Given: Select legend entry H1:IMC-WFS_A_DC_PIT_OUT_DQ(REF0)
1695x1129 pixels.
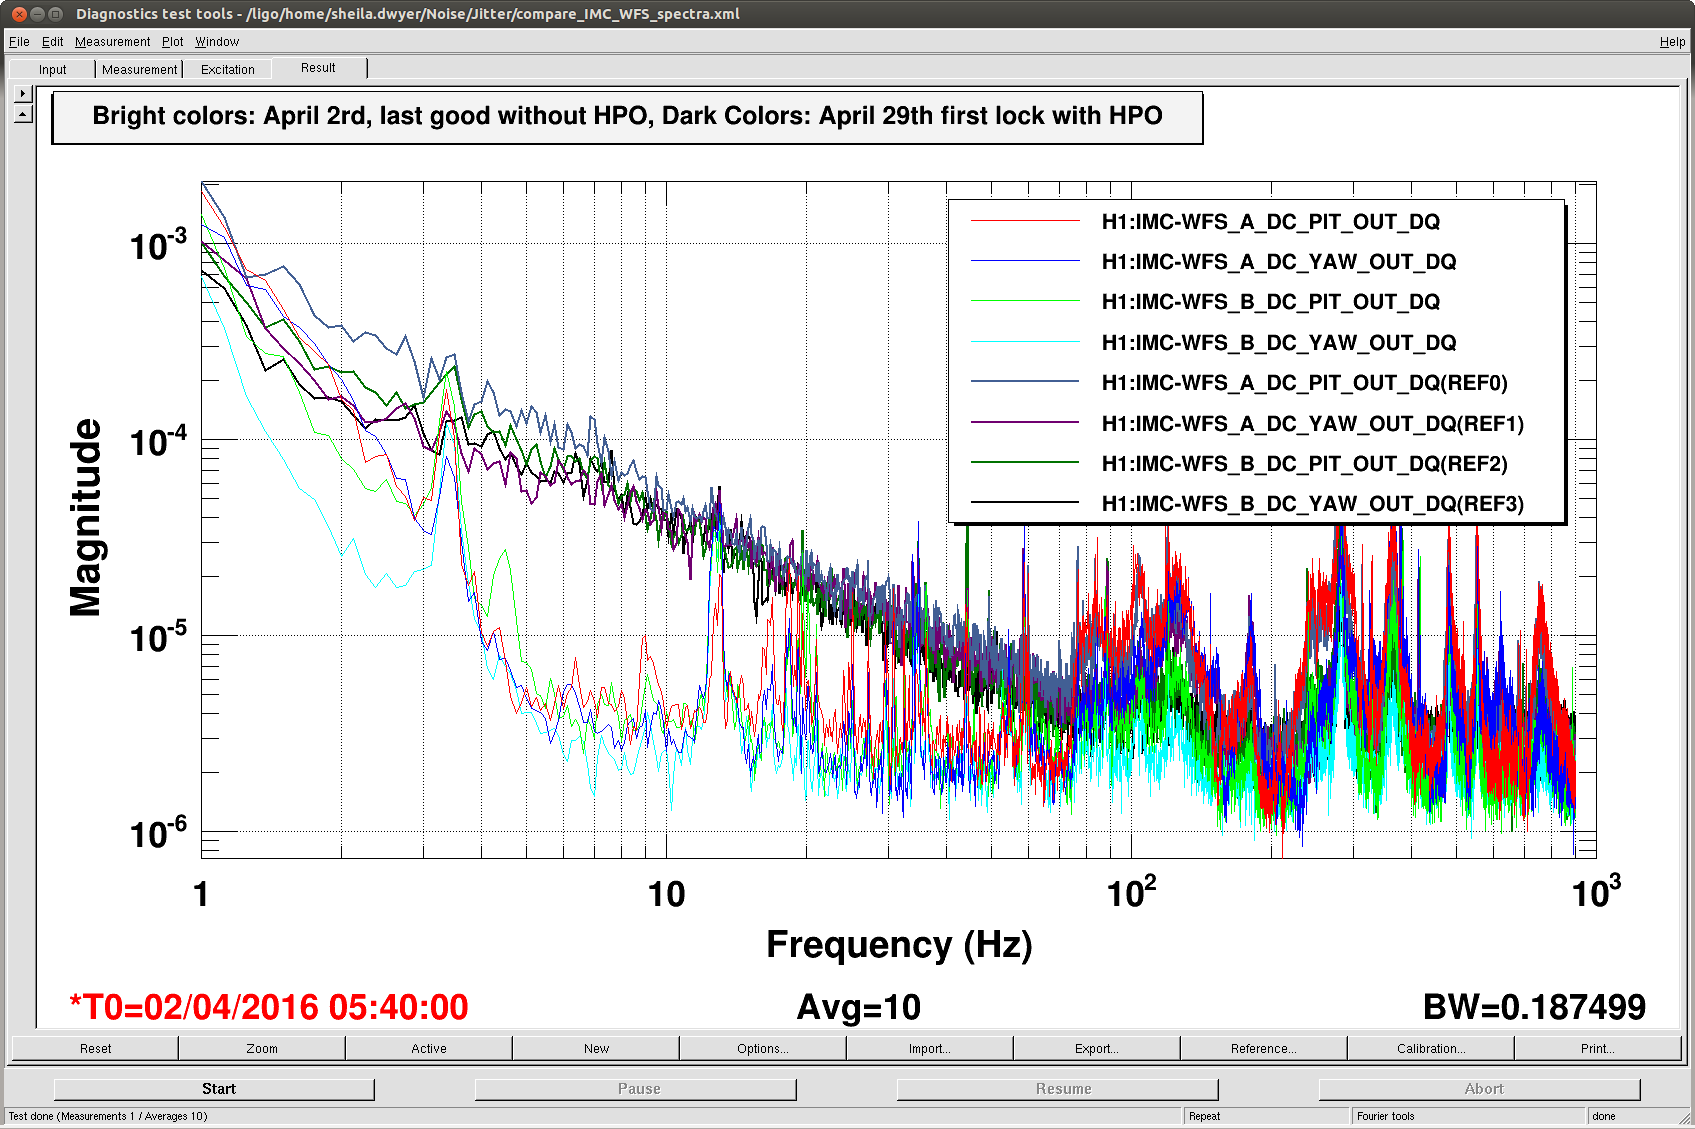Looking at the screenshot, I should (x=1305, y=382).
